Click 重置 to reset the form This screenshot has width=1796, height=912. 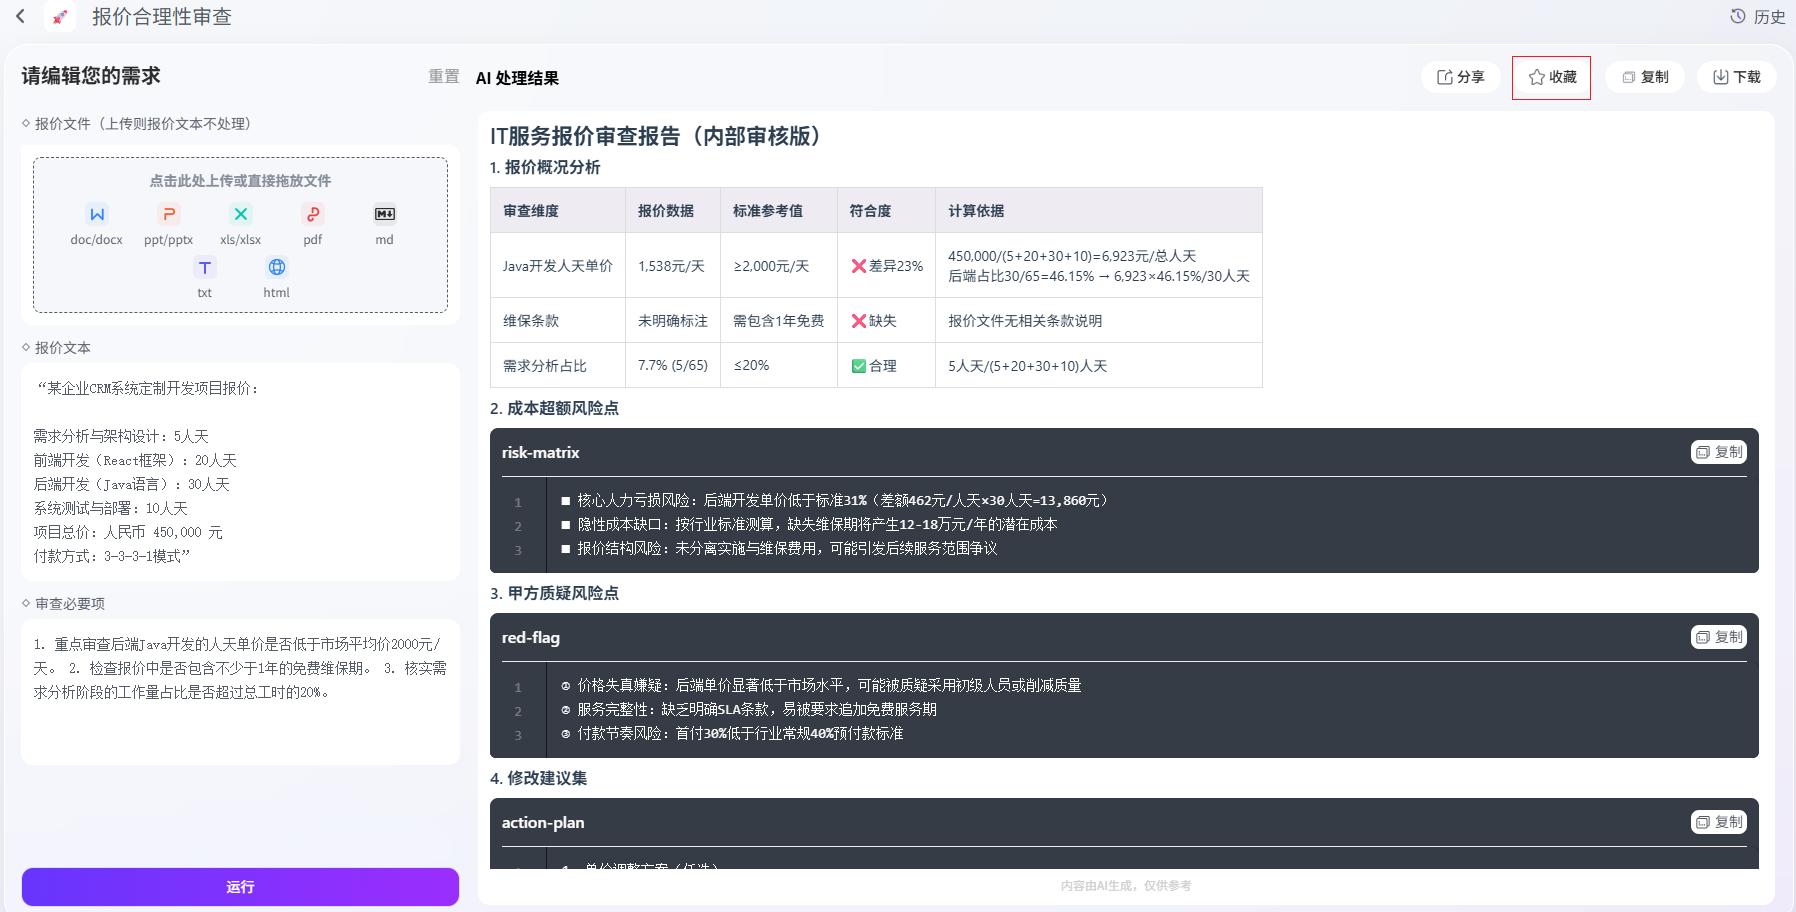[x=444, y=76]
